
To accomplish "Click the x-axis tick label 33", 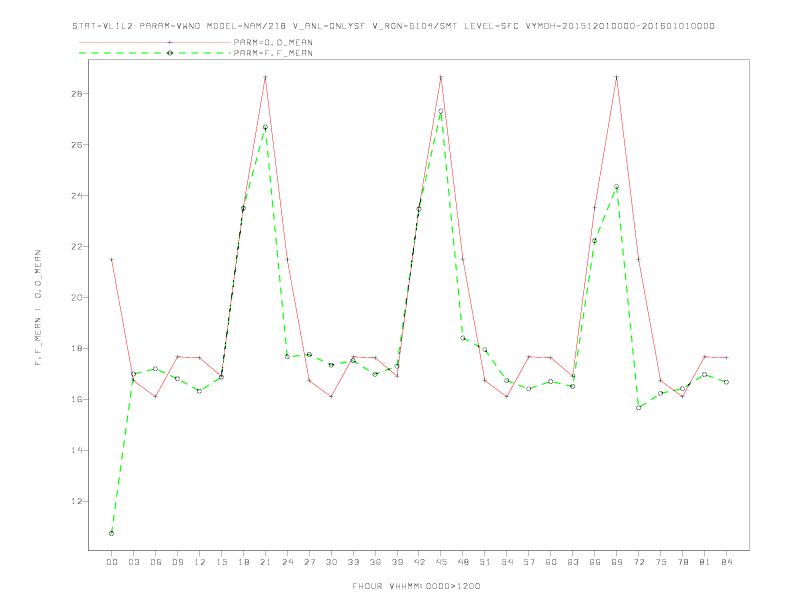I will 353,562.
